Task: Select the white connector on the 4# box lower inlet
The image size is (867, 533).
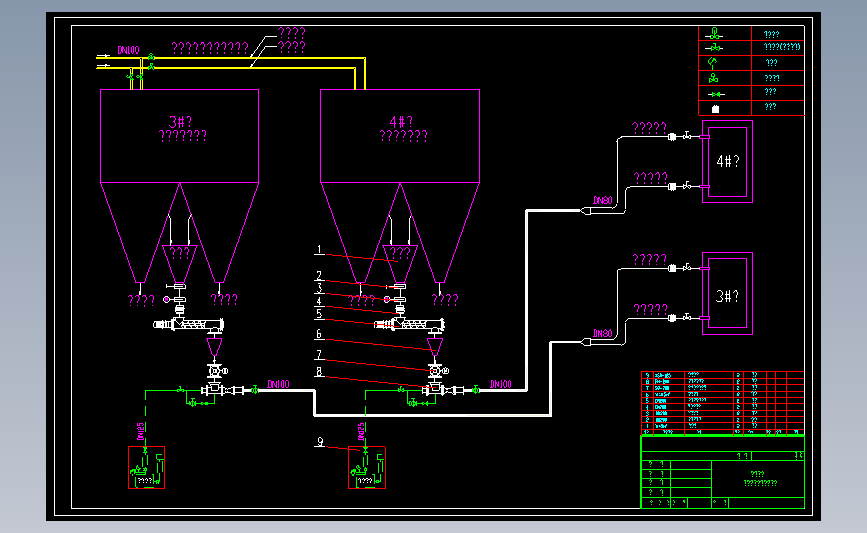Action: [x=672, y=187]
